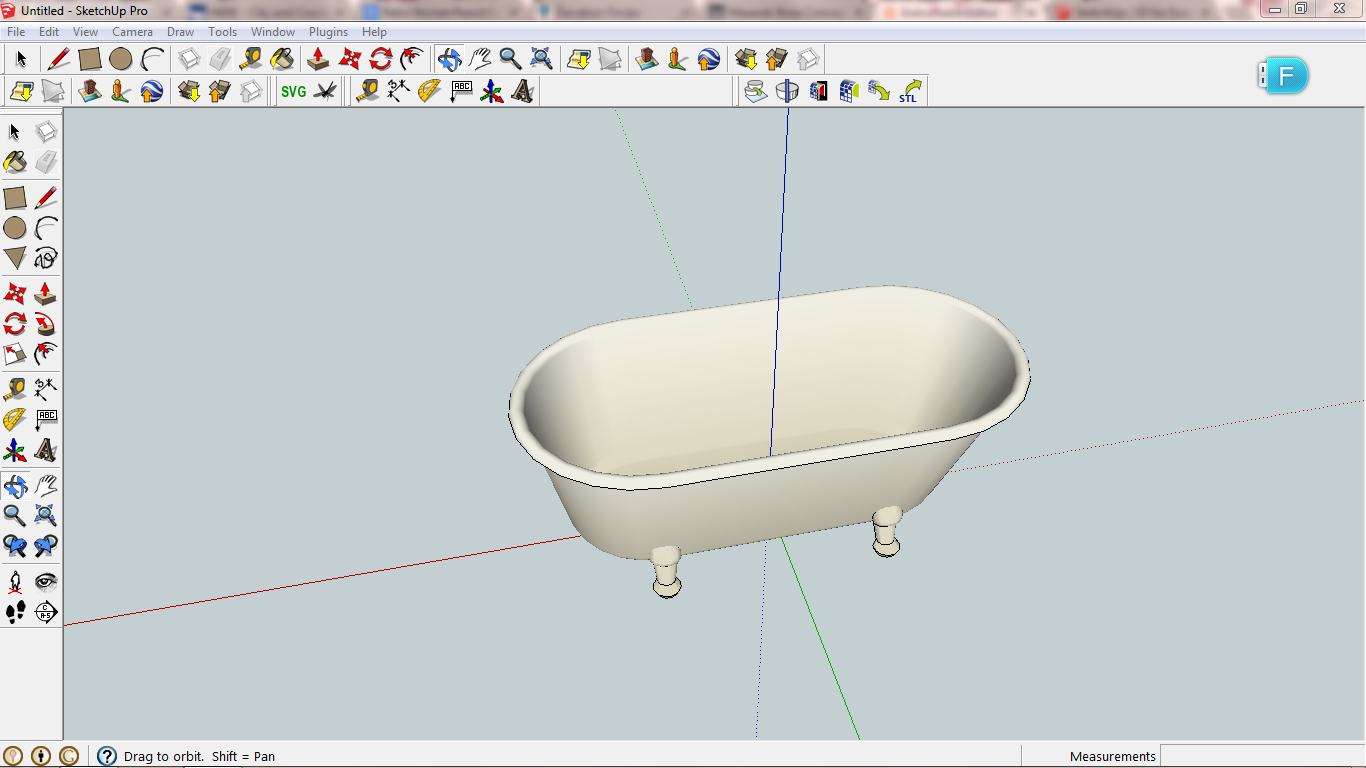Viewport: 1366px width, 768px height.
Task: Select the ABC Text label tool in second toolbar row
Action: [x=460, y=92]
